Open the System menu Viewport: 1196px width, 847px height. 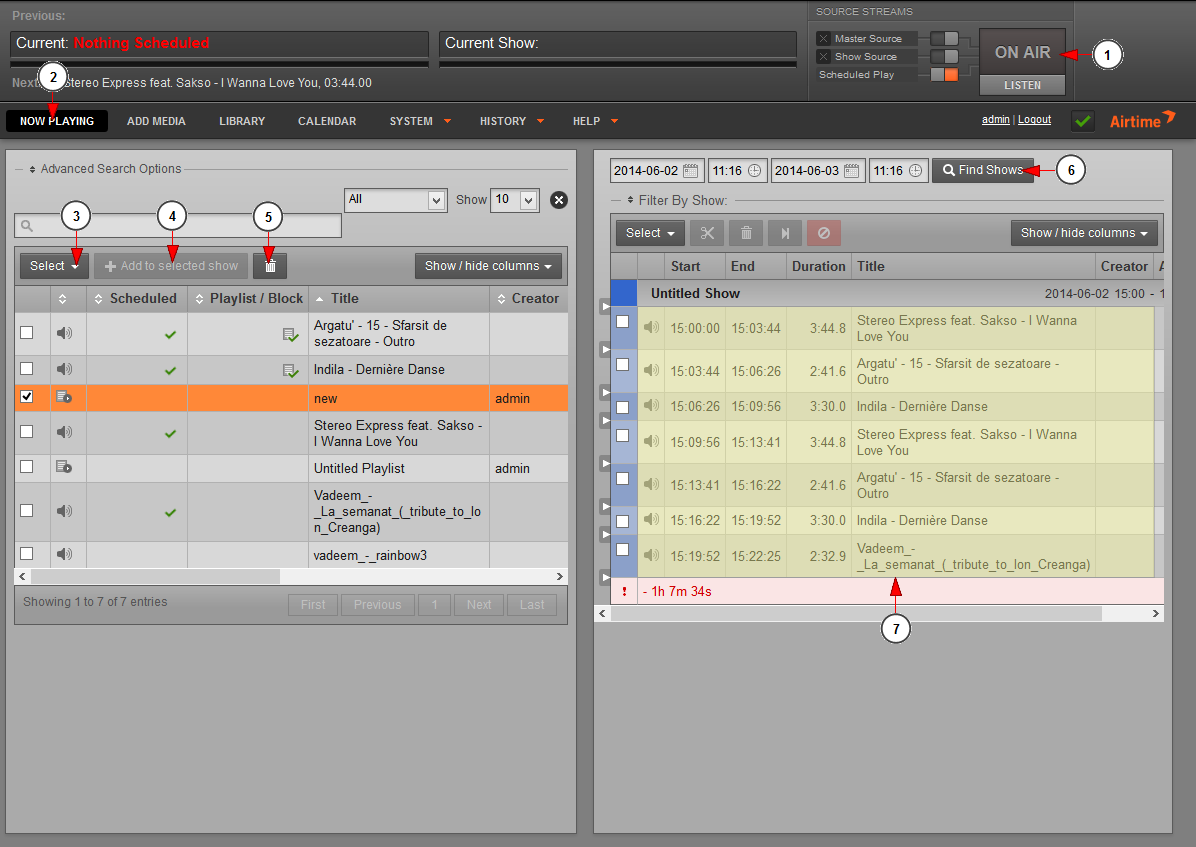coord(420,121)
